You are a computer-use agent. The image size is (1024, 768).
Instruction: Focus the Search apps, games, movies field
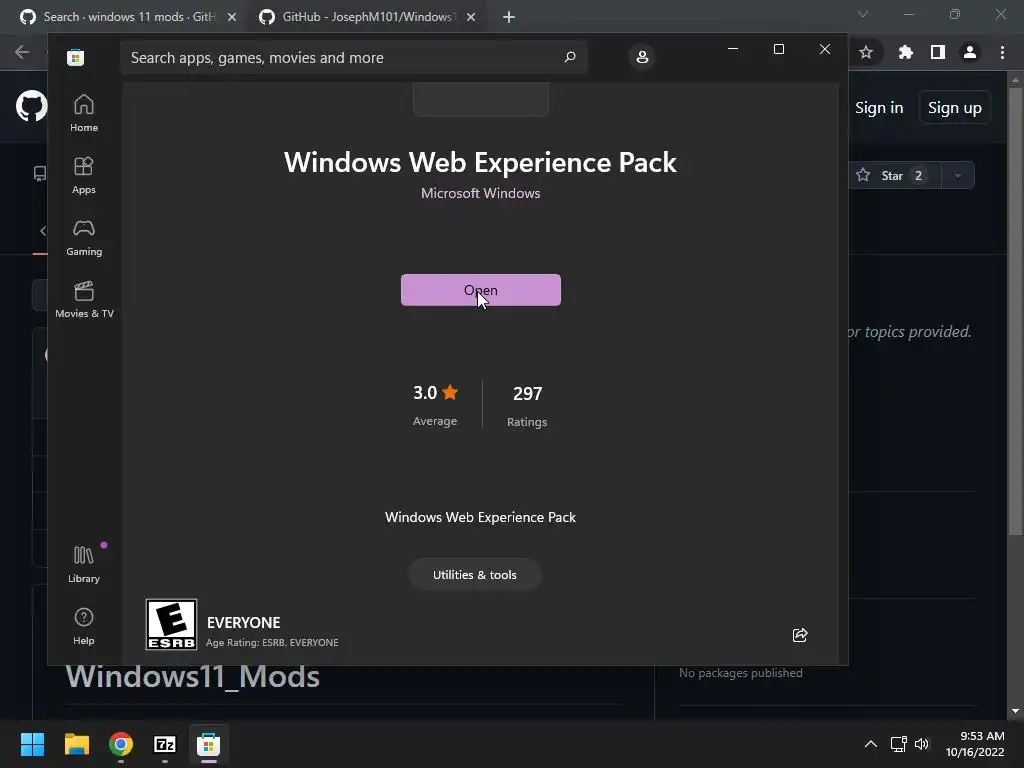click(x=353, y=57)
